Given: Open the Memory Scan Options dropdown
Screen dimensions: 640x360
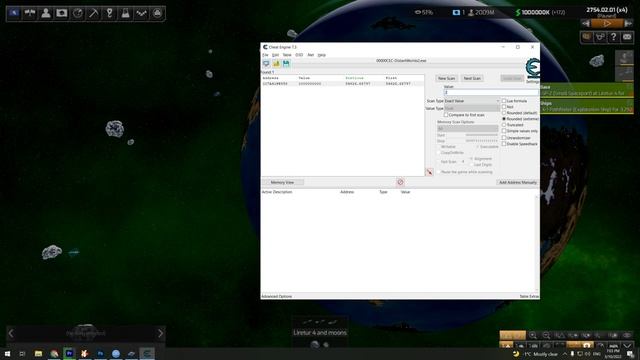Looking at the screenshot, I should click(x=467, y=129).
